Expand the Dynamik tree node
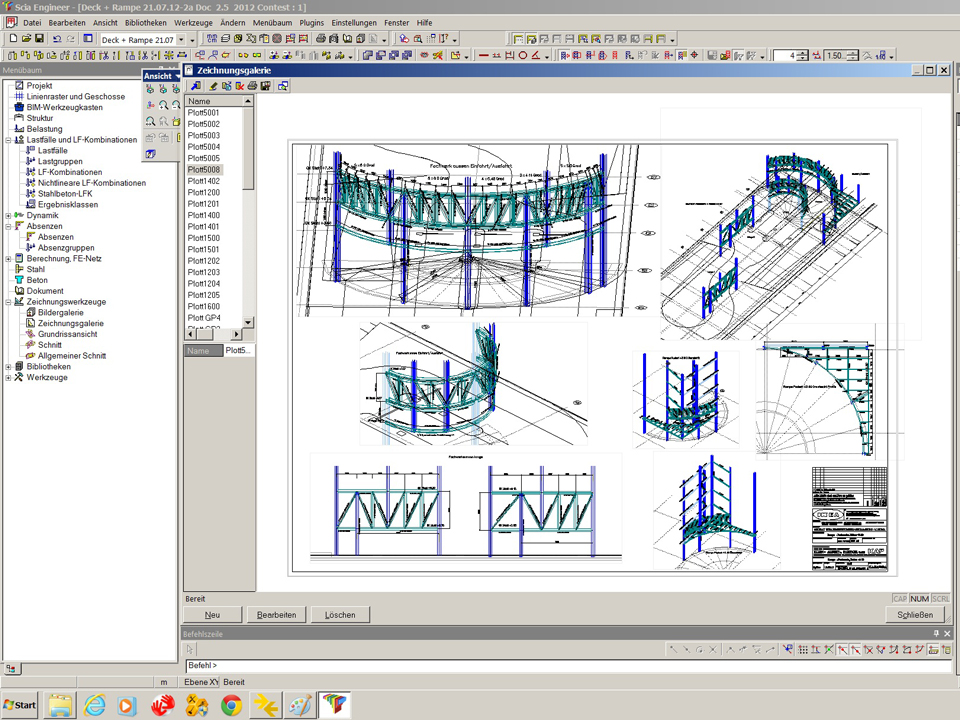This screenshot has height=720, width=960. click(8, 216)
